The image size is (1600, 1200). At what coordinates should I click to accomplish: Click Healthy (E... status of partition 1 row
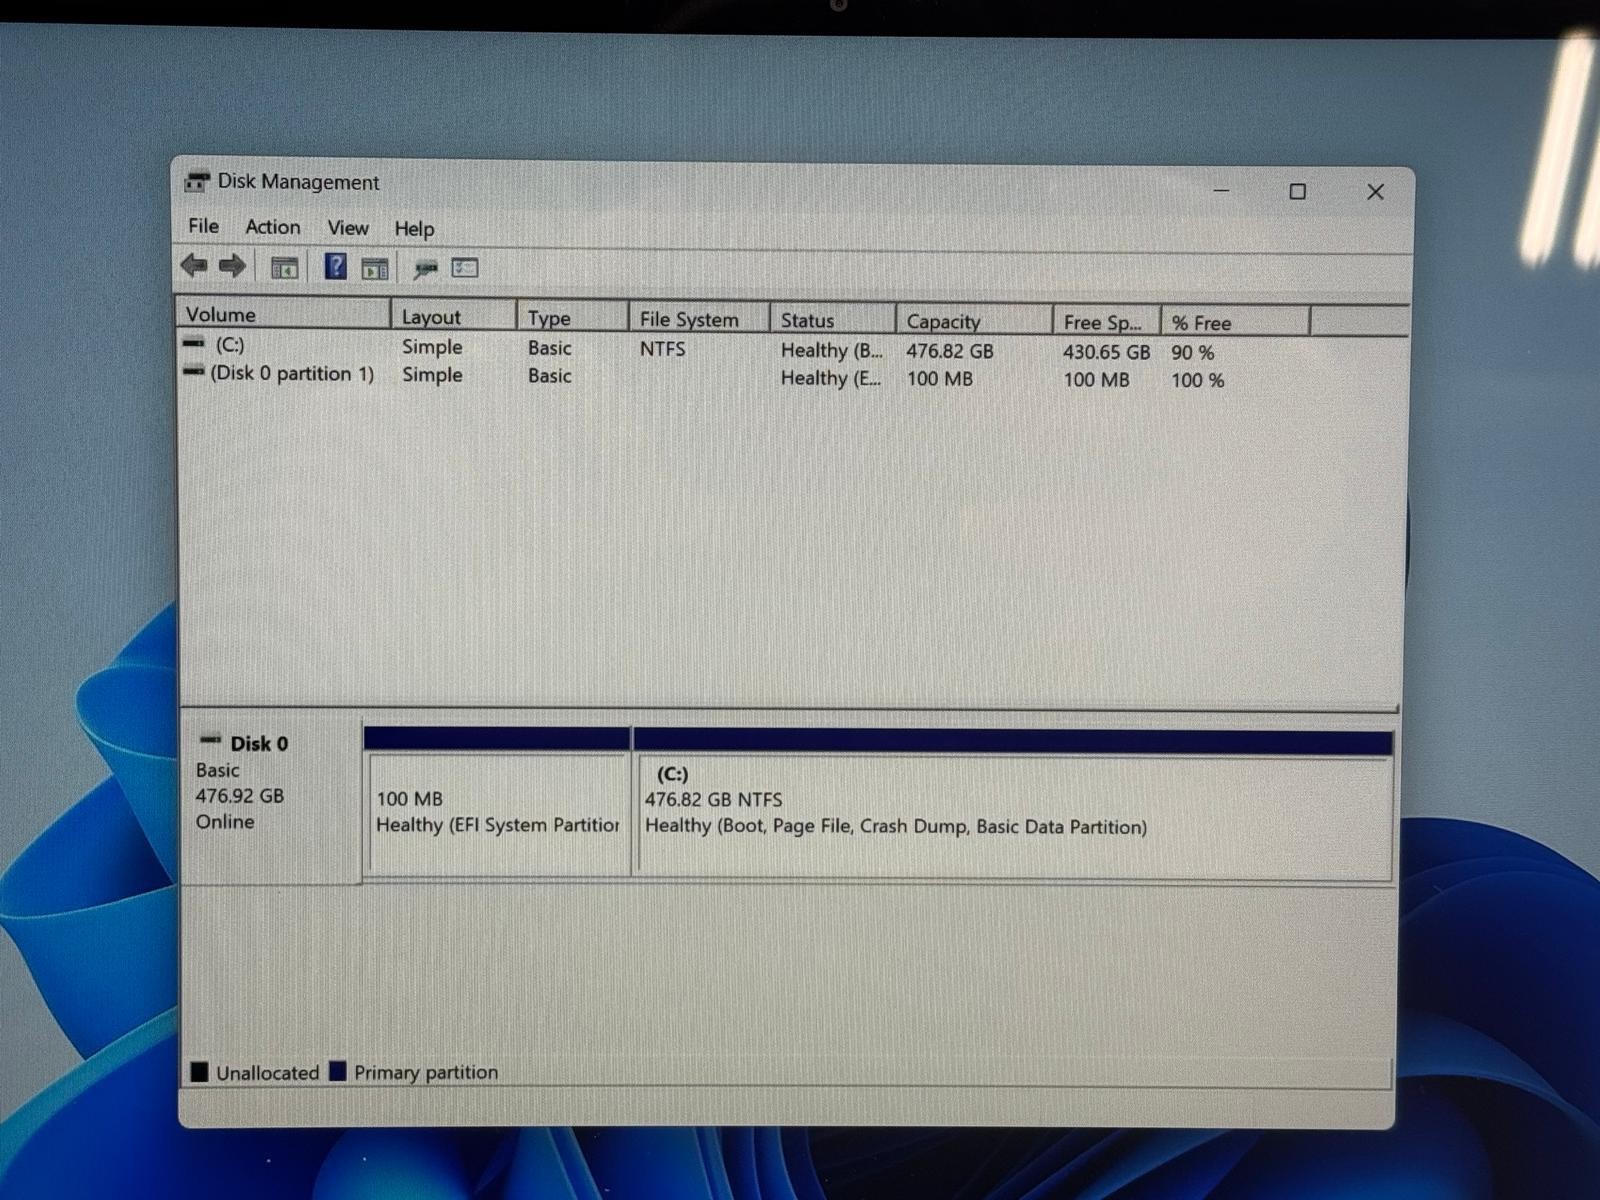pyautogui.click(x=831, y=378)
